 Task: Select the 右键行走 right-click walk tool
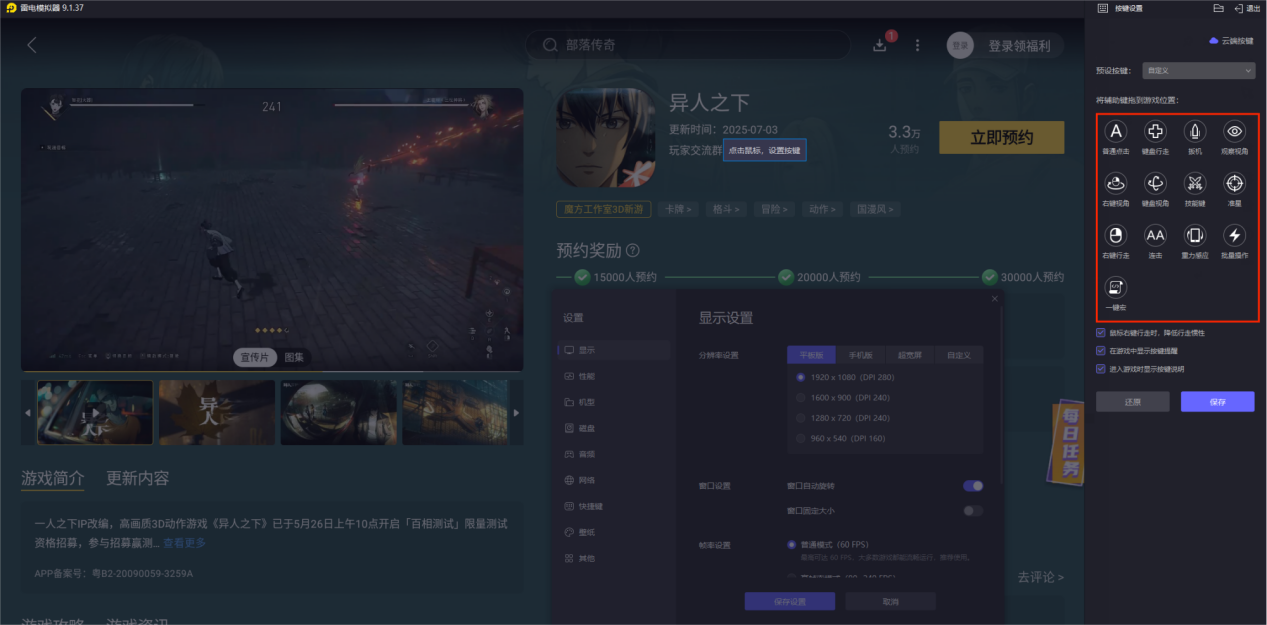pos(1116,236)
